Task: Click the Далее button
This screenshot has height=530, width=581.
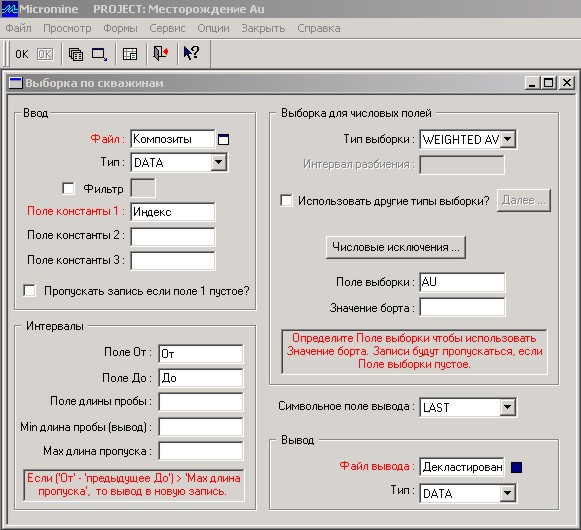Action: (524, 201)
